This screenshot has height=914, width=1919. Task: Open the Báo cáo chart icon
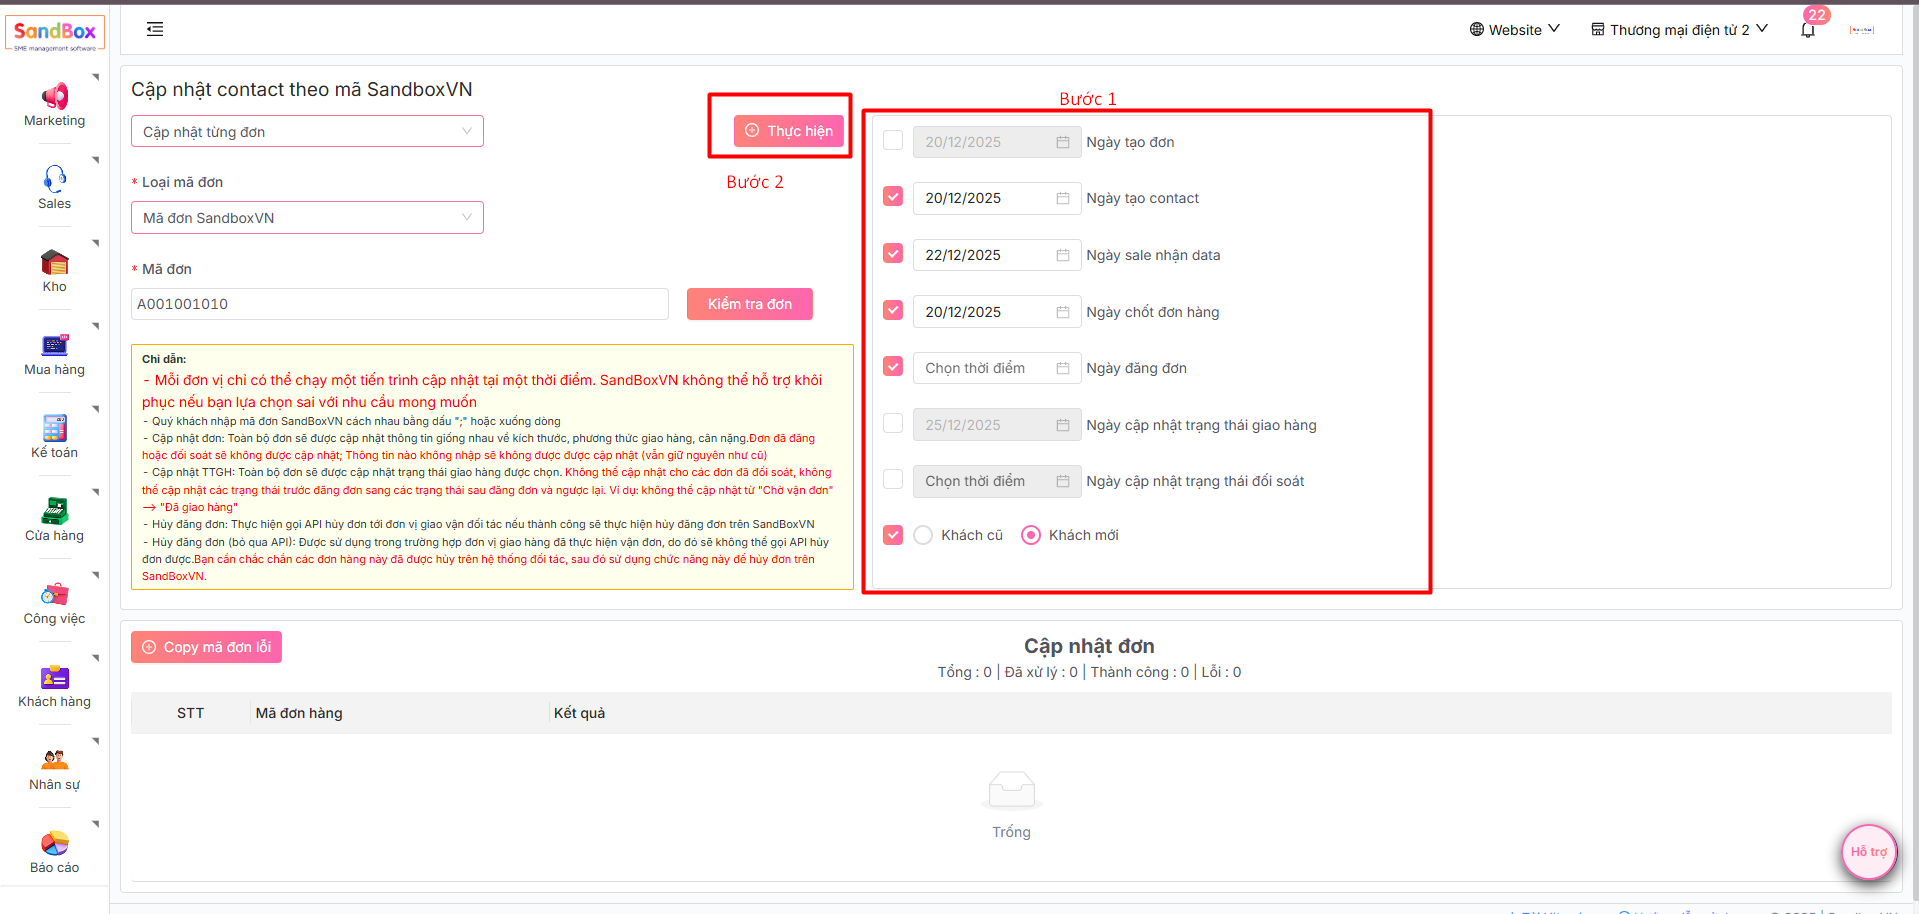(54, 844)
